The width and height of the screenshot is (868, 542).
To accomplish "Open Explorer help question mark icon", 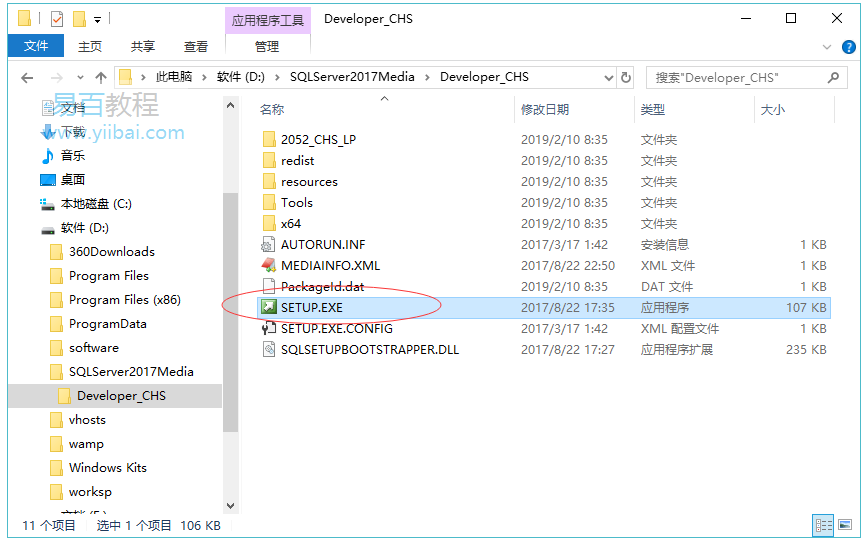I will point(849,47).
